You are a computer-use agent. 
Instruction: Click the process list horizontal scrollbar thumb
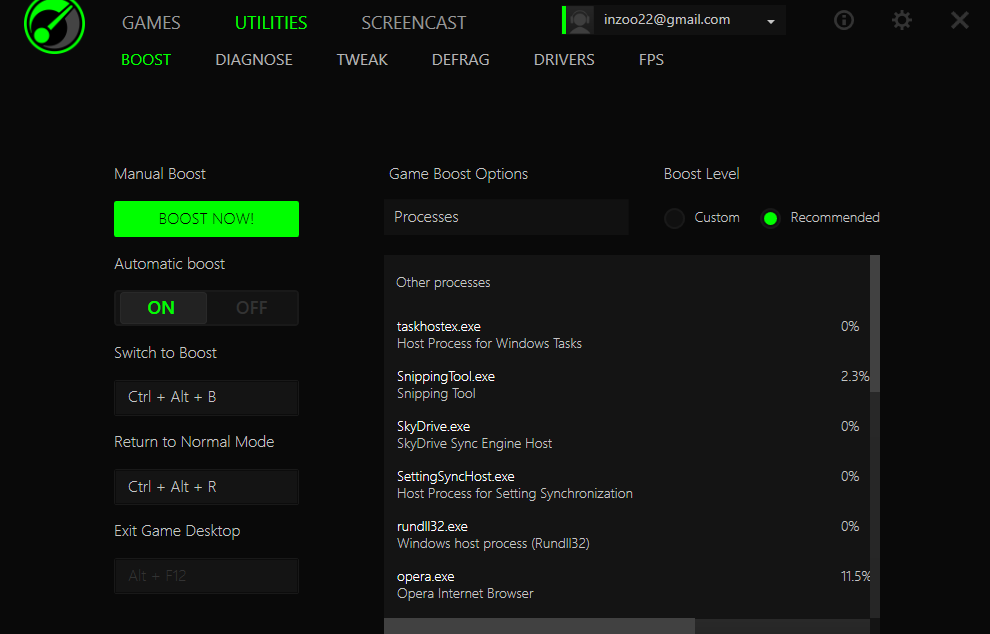tap(539, 626)
